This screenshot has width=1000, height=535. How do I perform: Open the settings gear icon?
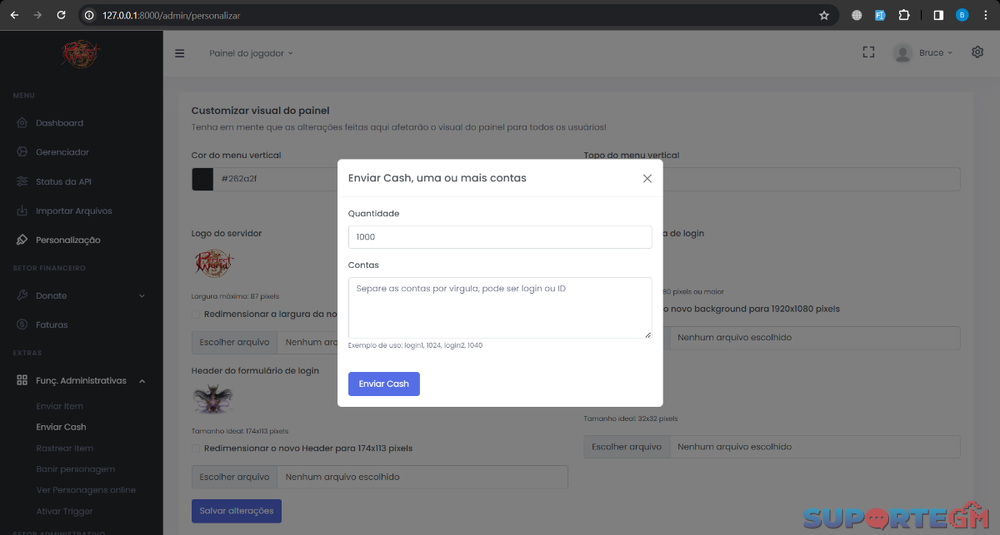[x=977, y=52]
